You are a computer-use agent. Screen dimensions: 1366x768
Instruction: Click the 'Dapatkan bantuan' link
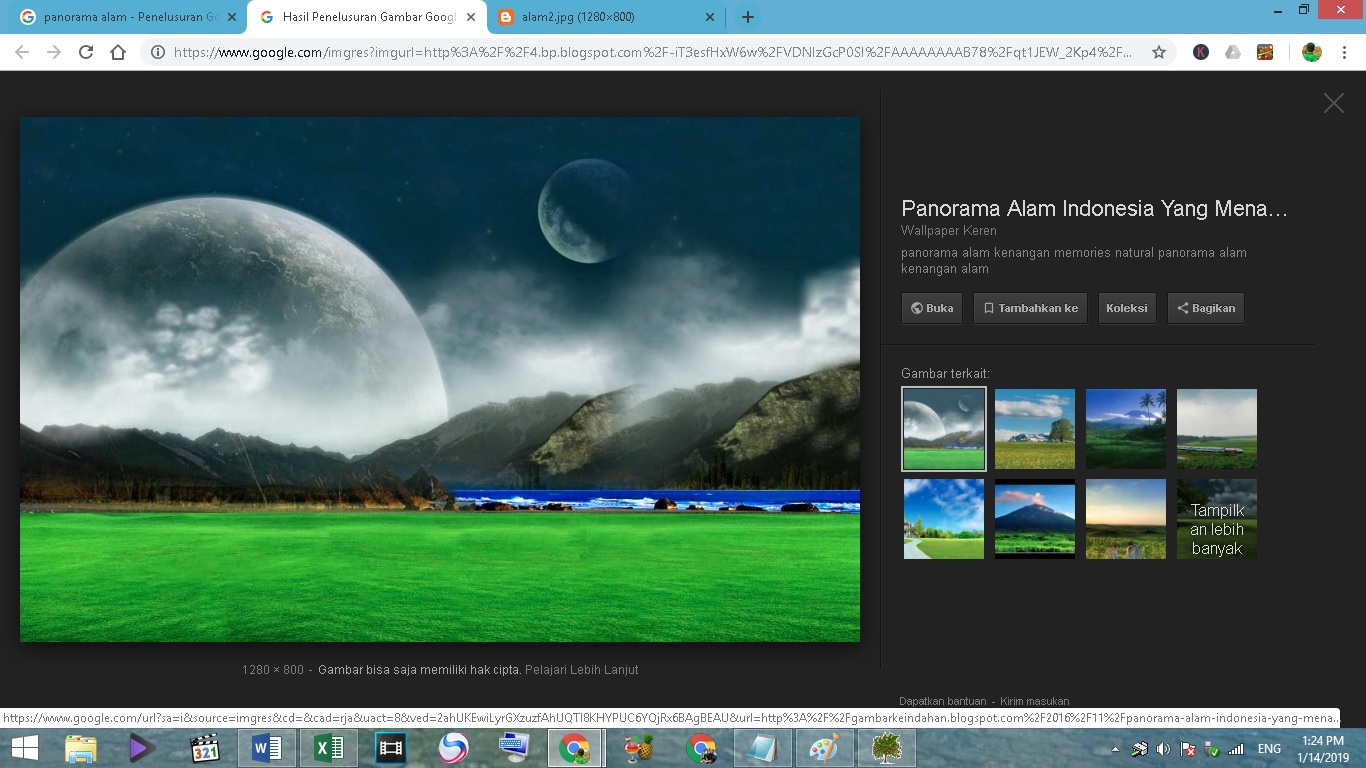tap(942, 701)
